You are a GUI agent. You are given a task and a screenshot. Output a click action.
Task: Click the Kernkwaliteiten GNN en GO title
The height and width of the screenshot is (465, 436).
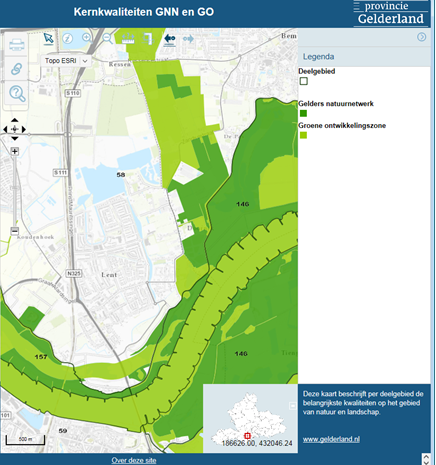(144, 12)
